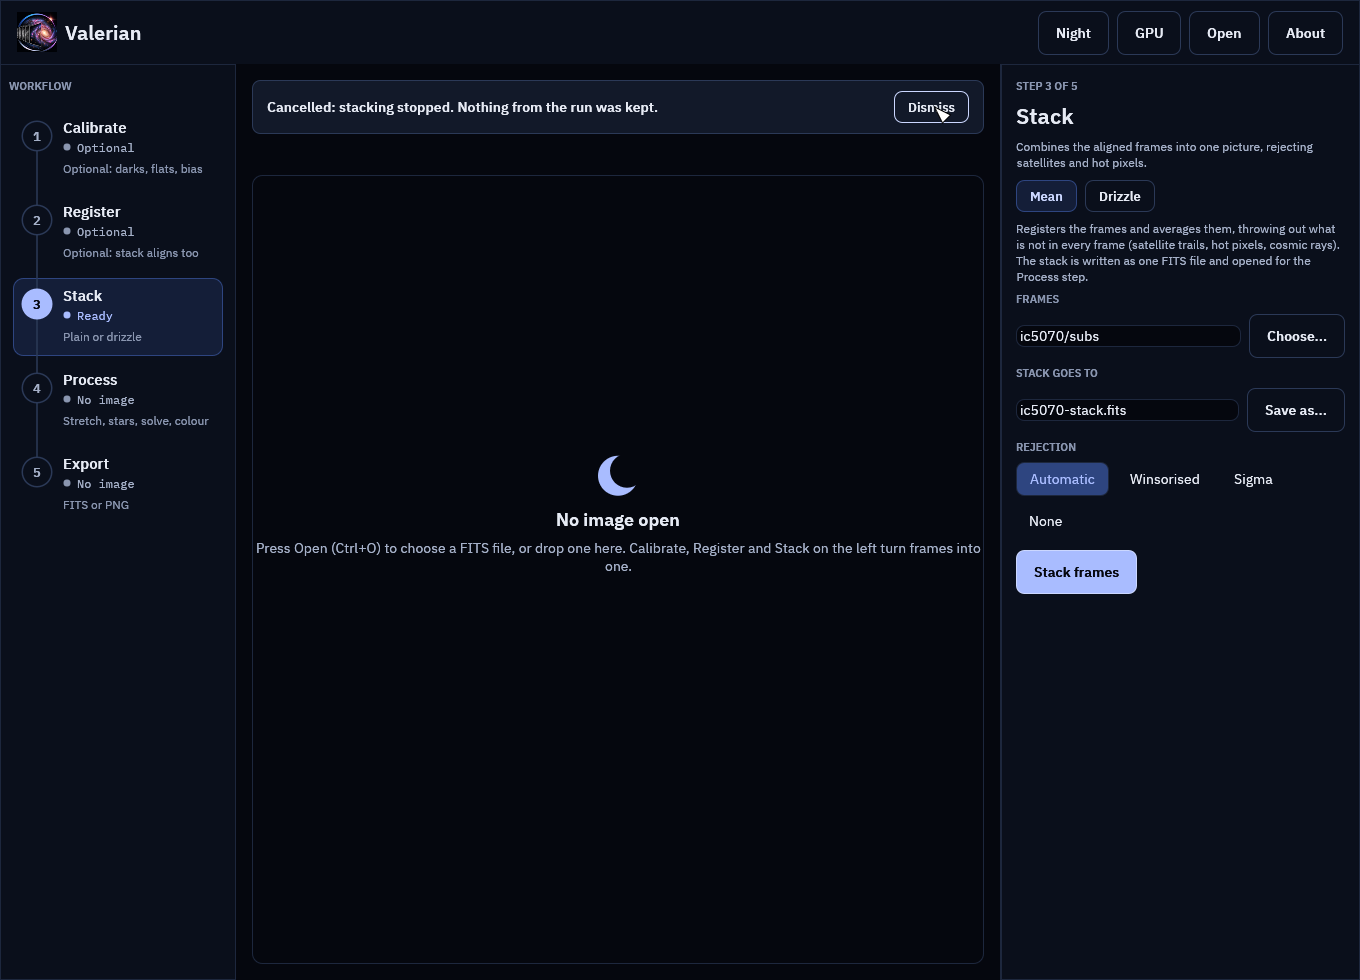Image resolution: width=1360 pixels, height=980 pixels.
Task: Click the "No image open" heading
Action: tap(618, 520)
